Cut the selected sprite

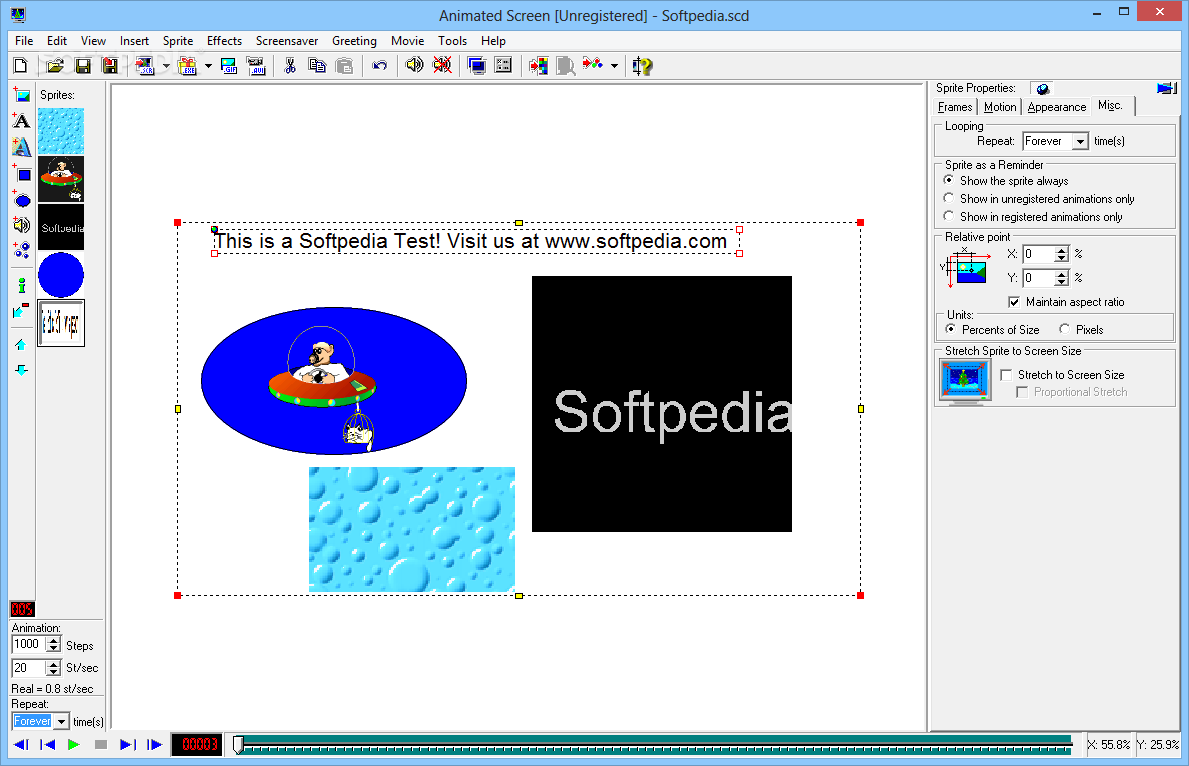coord(290,66)
